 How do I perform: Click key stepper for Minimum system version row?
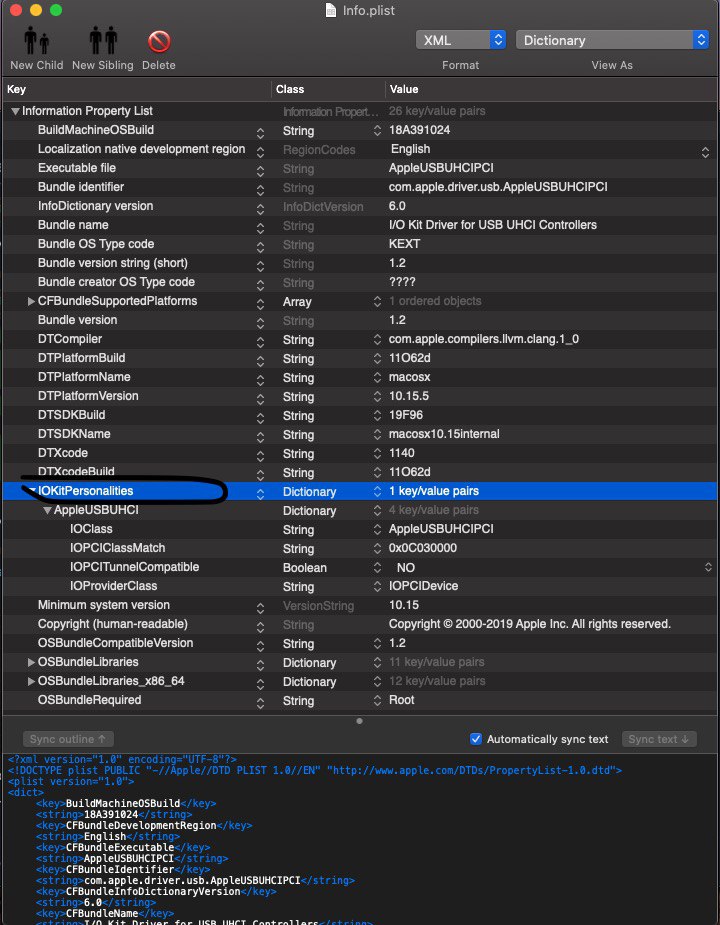[260, 608]
